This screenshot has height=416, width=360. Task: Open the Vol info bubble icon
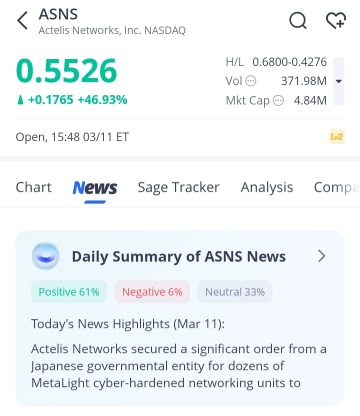(251, 81)
